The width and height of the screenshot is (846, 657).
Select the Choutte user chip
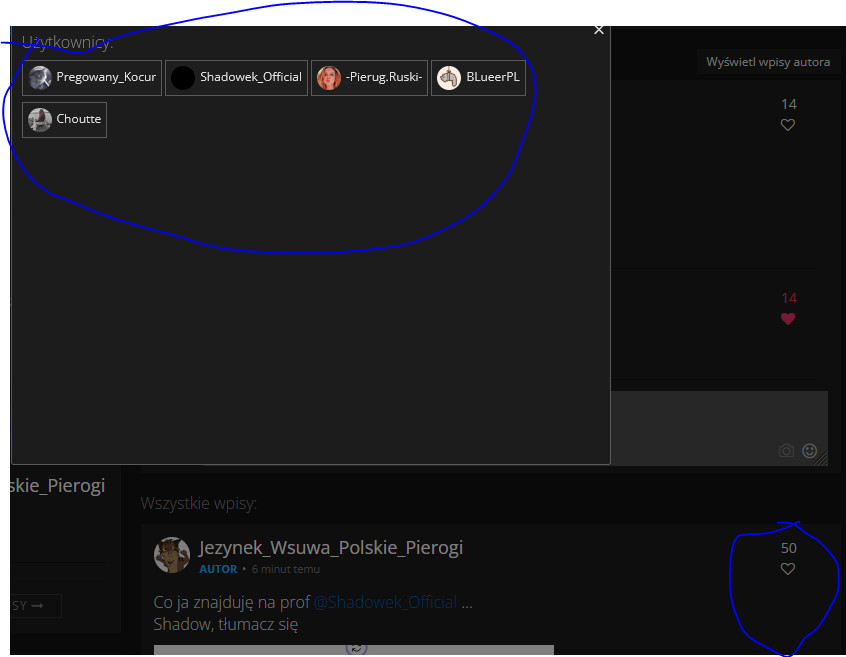click(x=64, y=119)
